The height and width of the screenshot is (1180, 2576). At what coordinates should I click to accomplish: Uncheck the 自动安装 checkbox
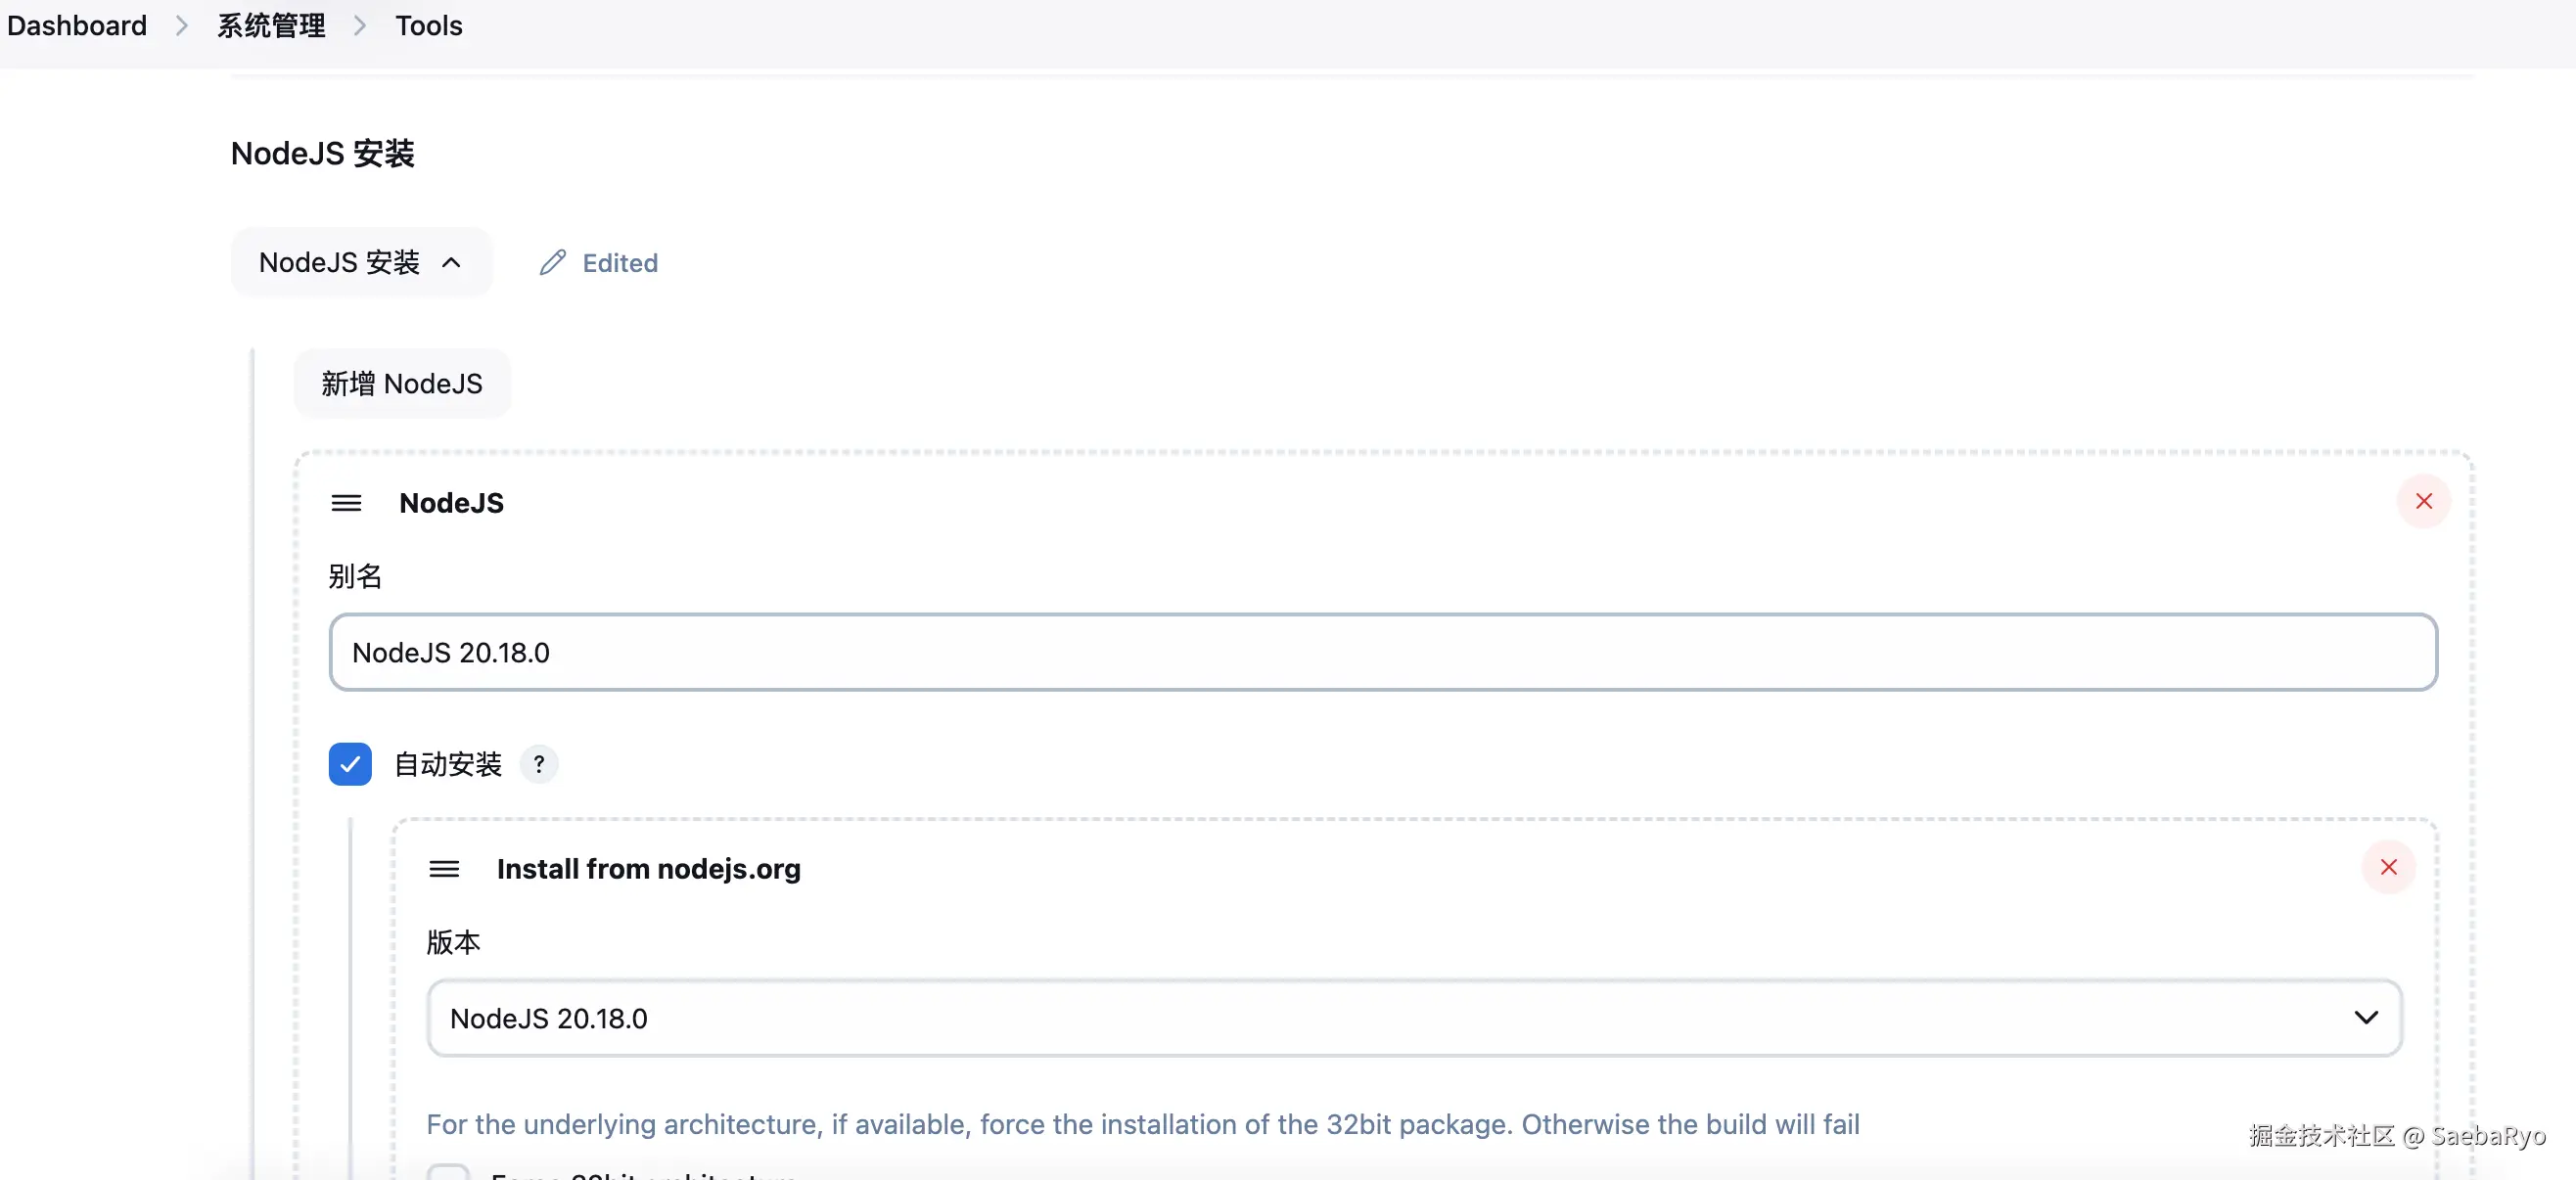[350, 765]
